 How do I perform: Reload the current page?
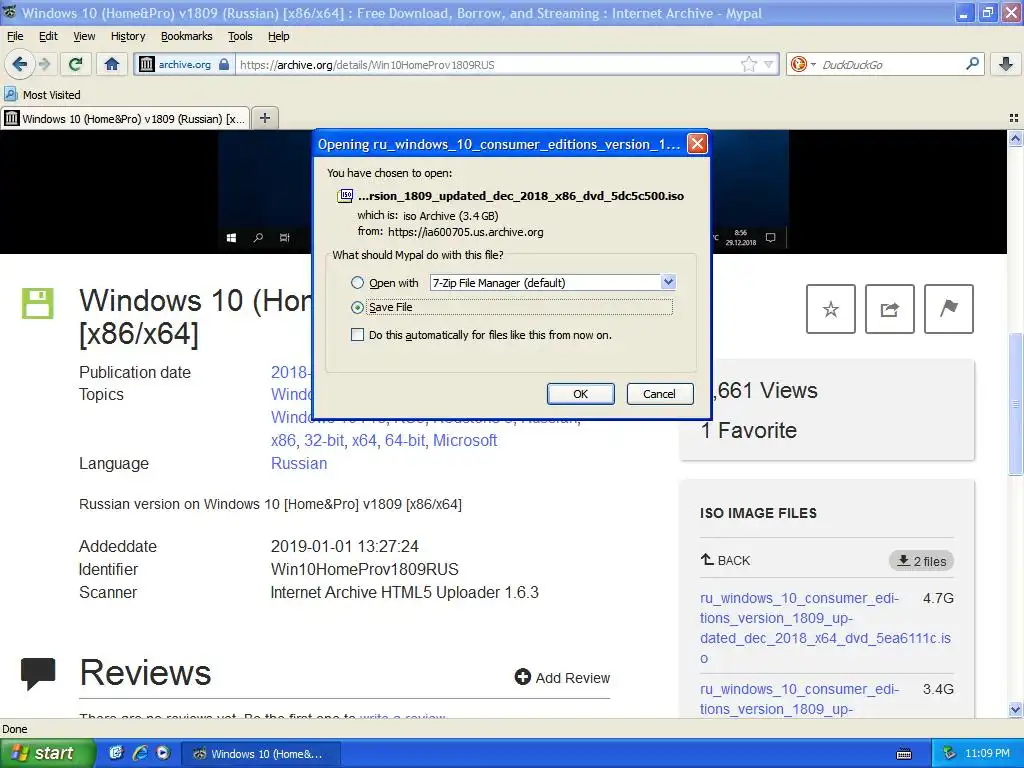(x=76, y=64)
